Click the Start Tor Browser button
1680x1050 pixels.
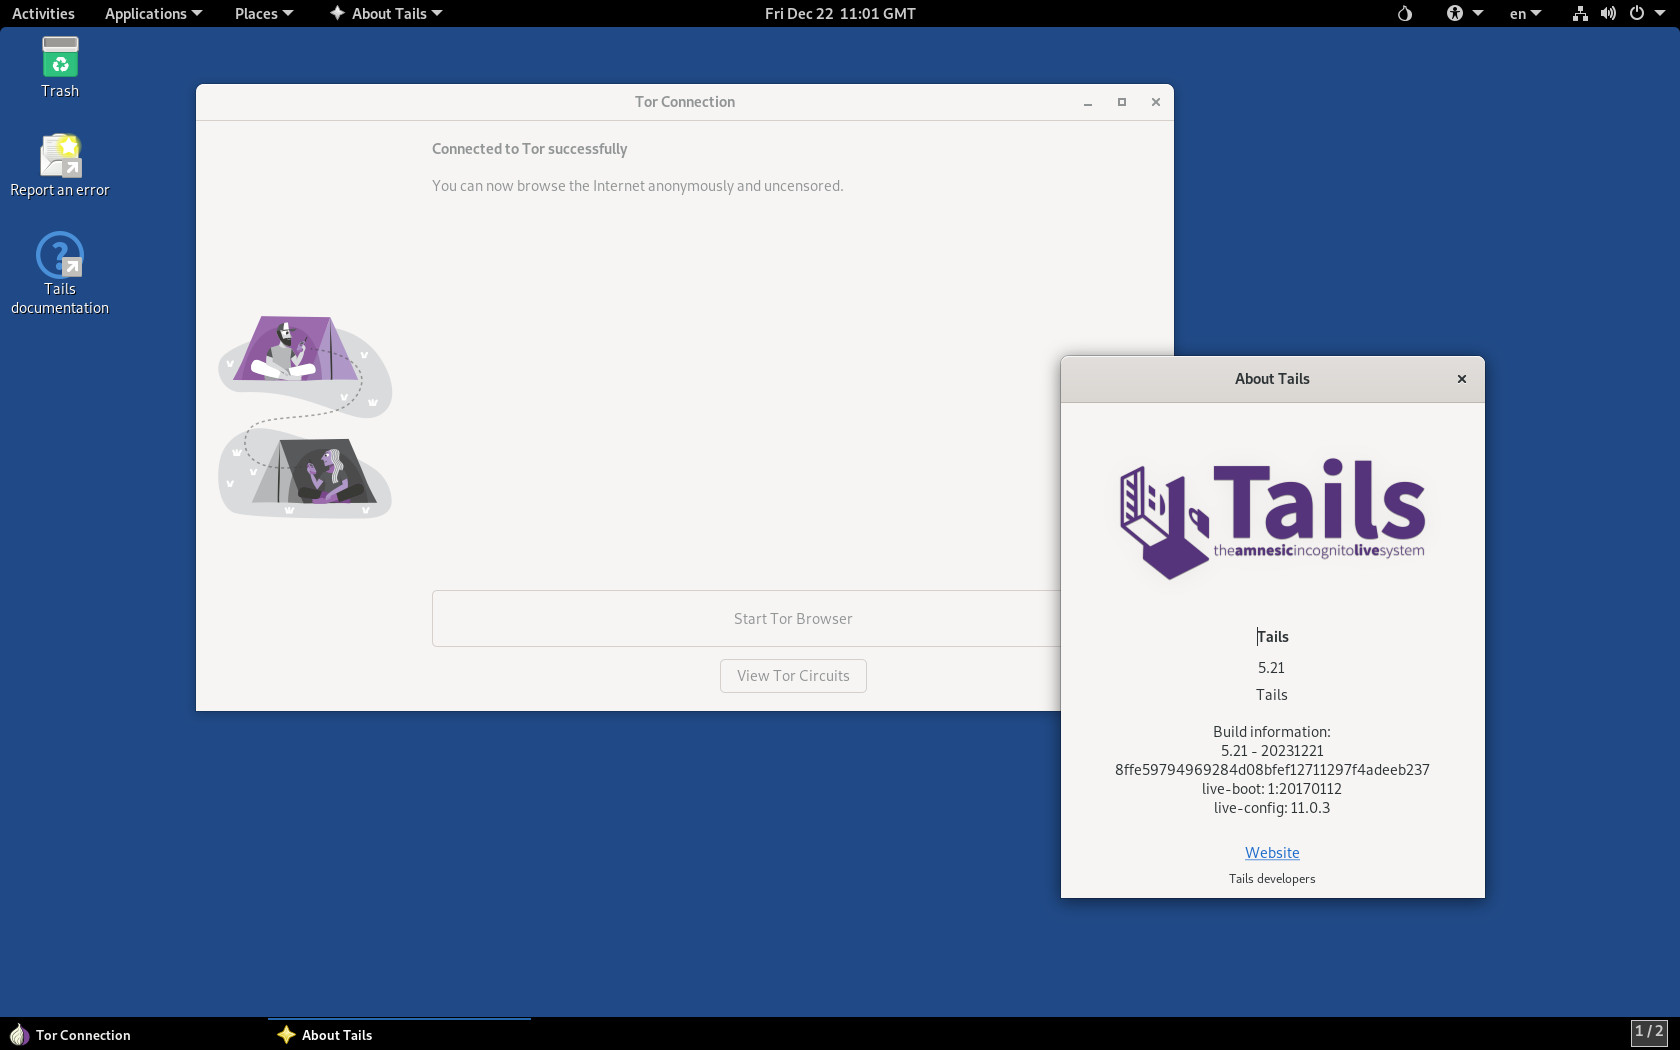click(746, 619)
